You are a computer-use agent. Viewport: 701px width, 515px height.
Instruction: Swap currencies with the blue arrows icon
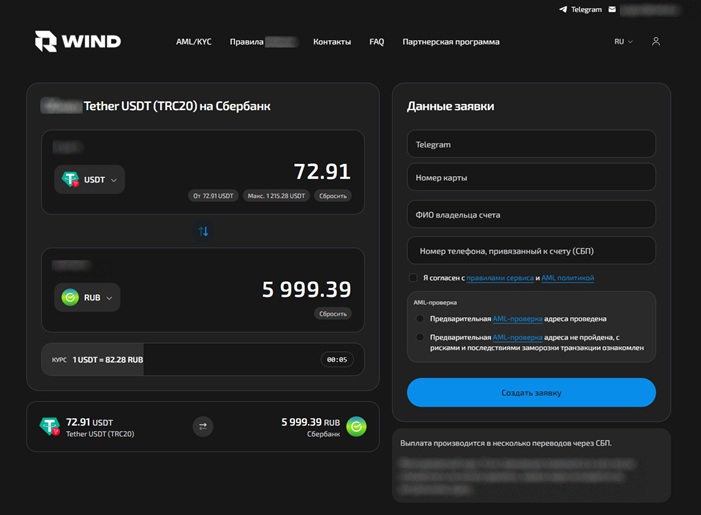point(203,231)
